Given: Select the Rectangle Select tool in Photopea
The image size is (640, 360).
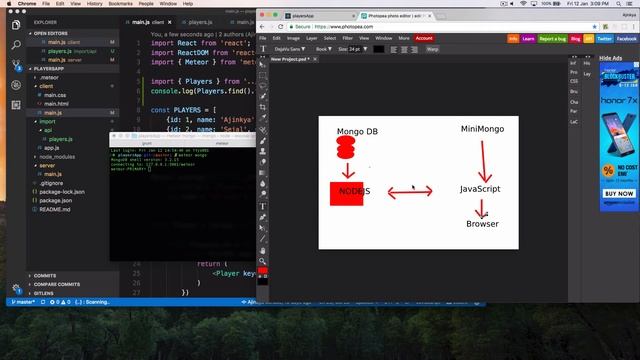Looking at the screenshot, I should click(x=262, y=76).
